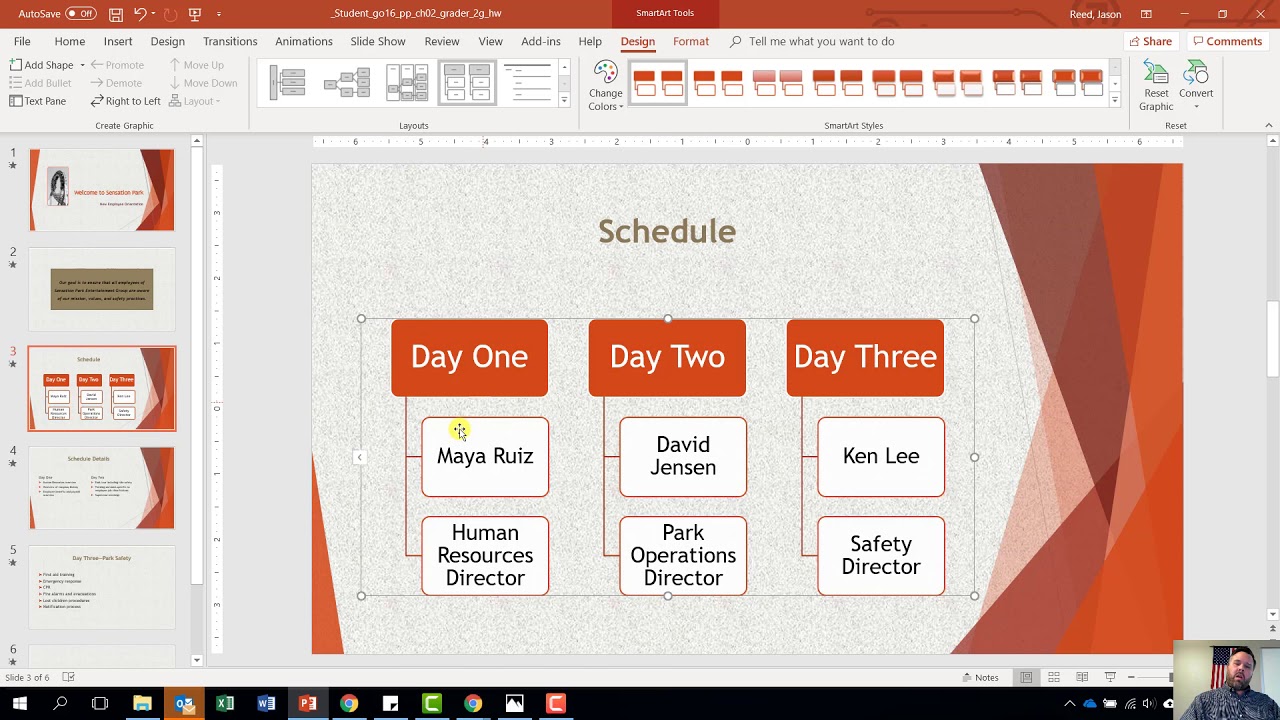Select slide 5 Park Safety thumbnail
The image size is (1280, 720).
(101, 586)
